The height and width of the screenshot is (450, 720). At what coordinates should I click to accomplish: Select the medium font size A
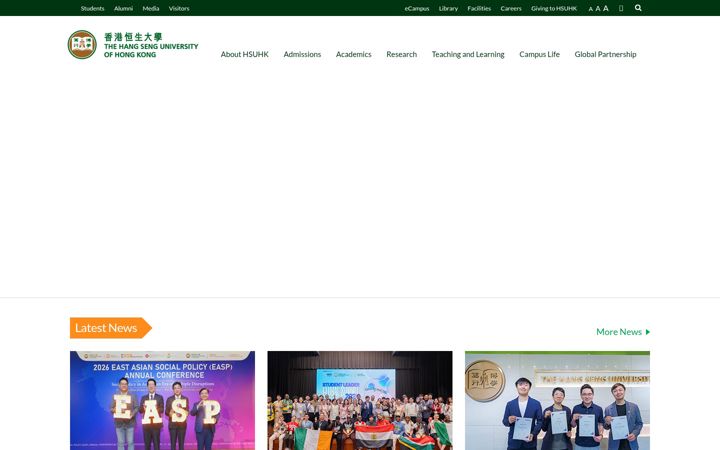(598, 8)
